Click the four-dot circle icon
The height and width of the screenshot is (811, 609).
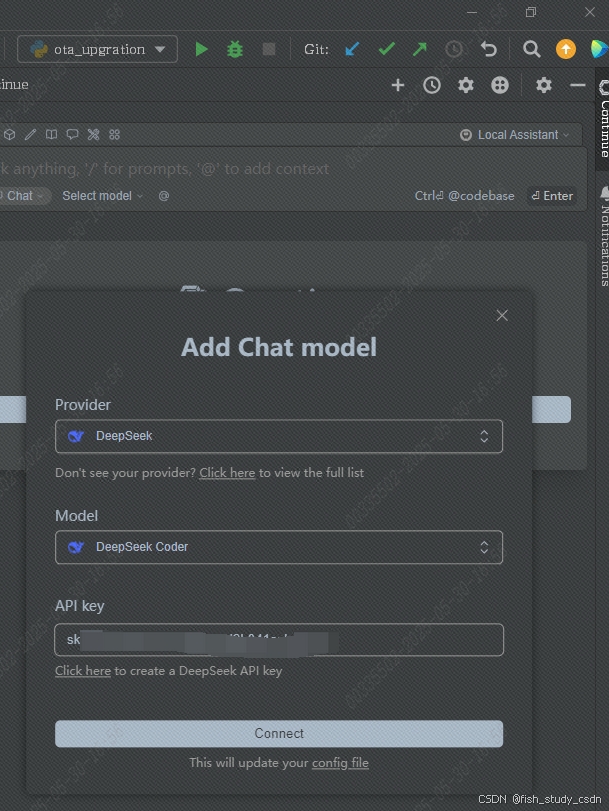499,85
